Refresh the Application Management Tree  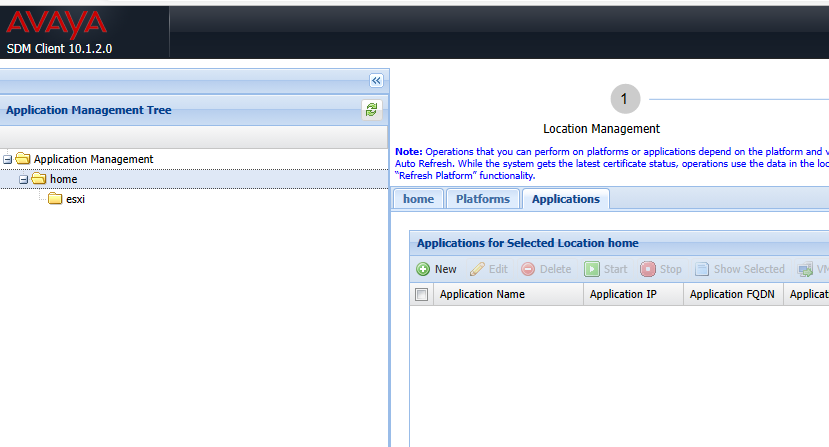pos(372,110)
